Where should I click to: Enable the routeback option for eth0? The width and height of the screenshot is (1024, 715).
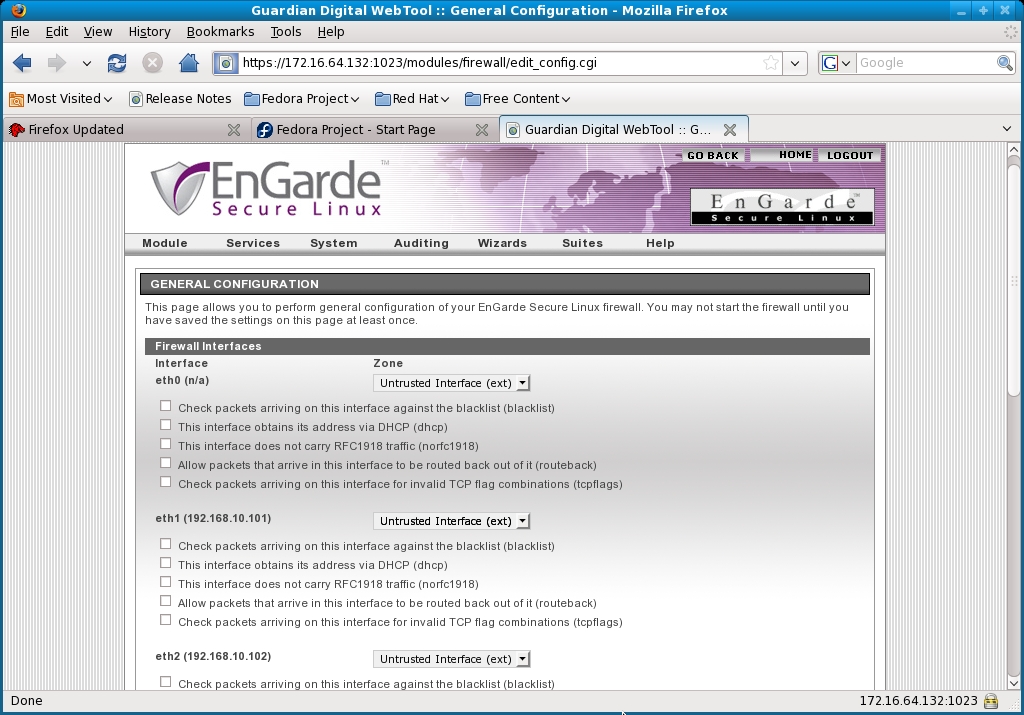point(165,463)
